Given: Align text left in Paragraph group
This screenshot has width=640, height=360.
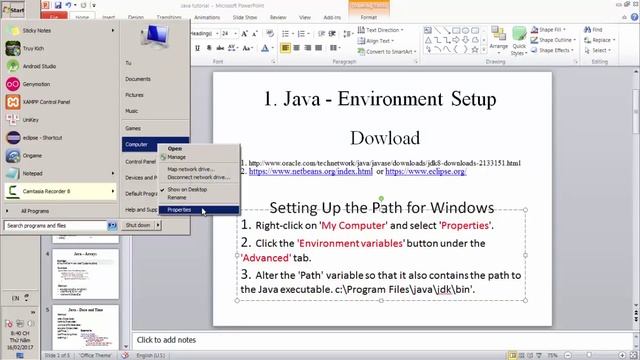Looking at the screenshot, I should click(x=285, y=48).
